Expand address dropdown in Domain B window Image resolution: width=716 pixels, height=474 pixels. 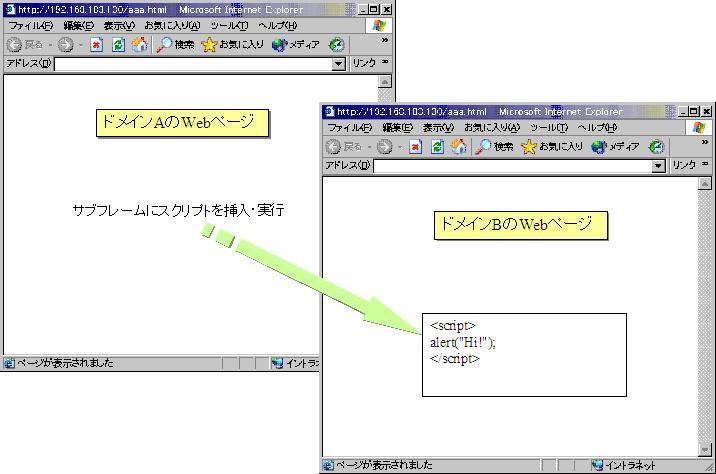click(x=658, y=166)
